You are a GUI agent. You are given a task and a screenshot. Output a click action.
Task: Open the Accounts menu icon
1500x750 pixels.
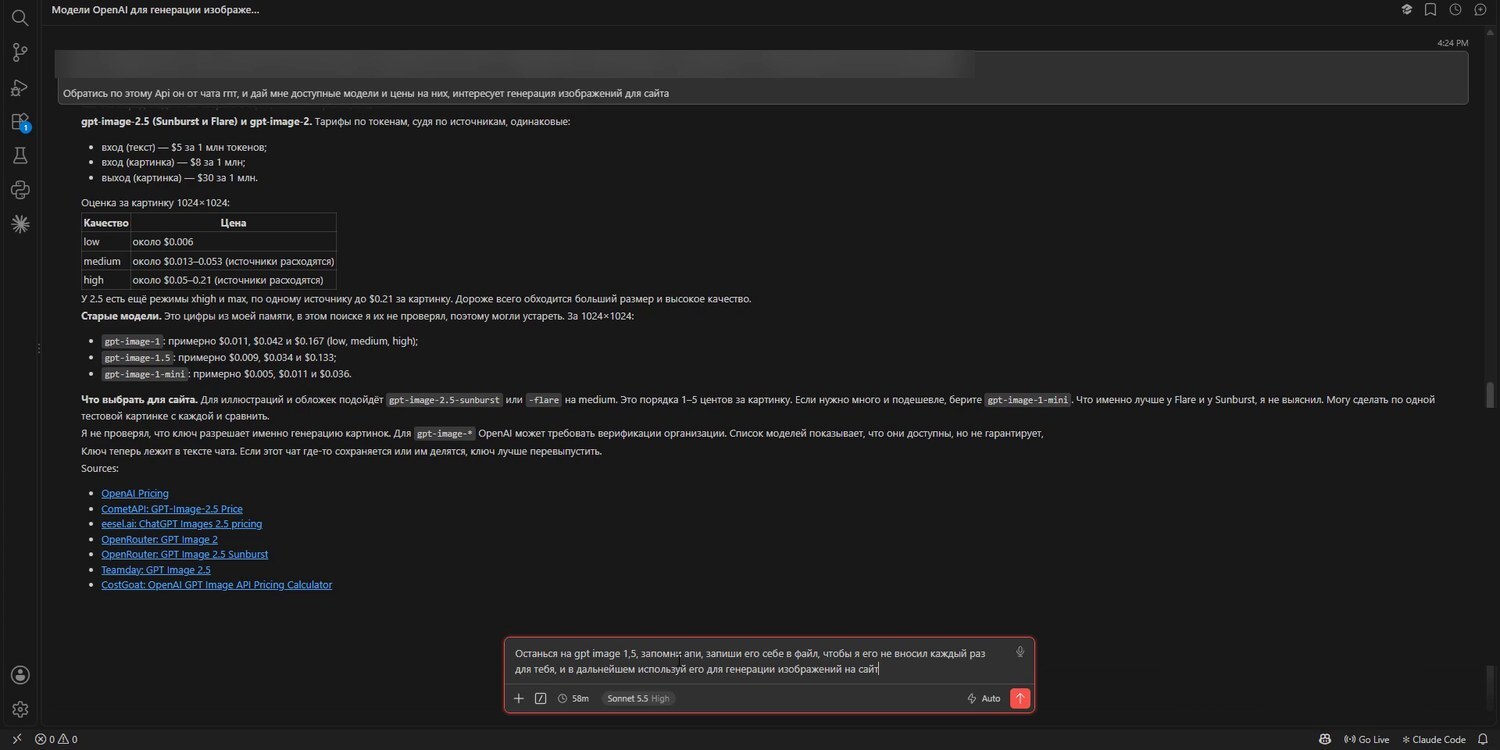pyautogui.click(x=19, y=675)
